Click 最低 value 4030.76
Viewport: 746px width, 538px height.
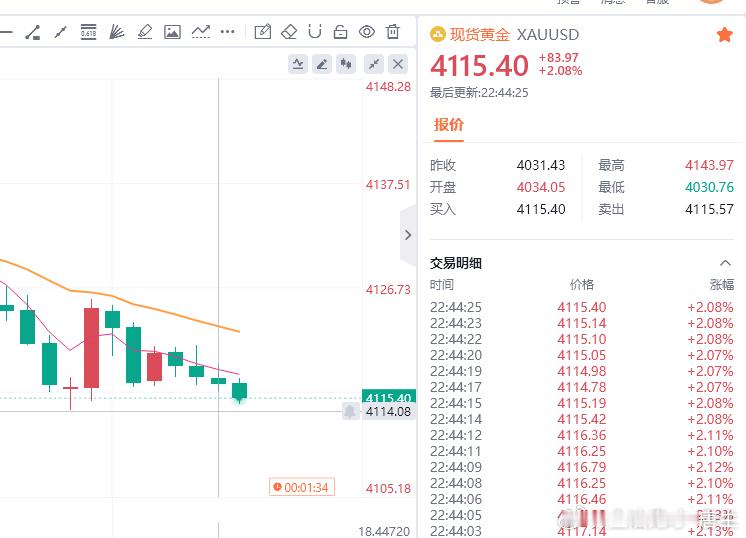pyautogui.click(x=709, y=187)
